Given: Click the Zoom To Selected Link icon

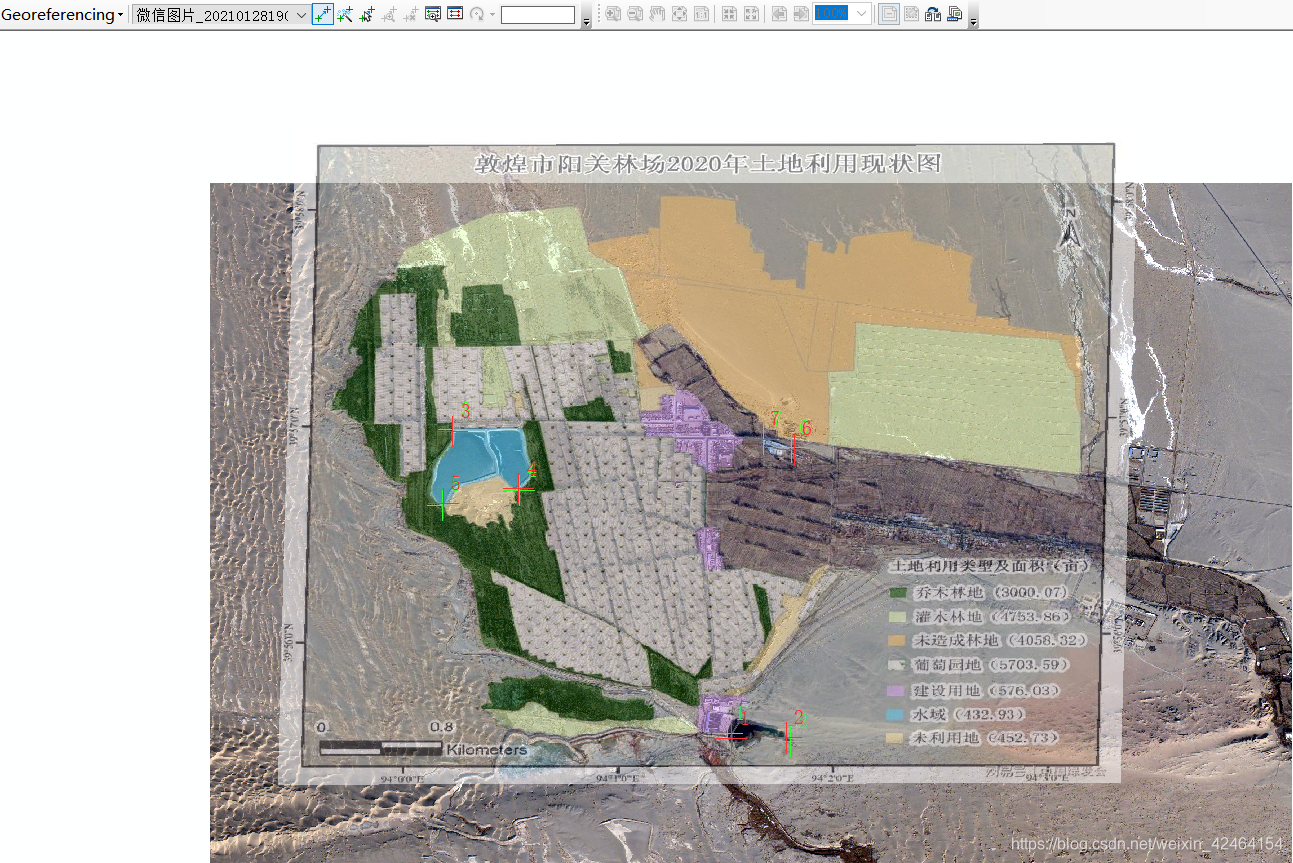Looking at the screenshot, I should pyautogui.click(x=389, y=14).
